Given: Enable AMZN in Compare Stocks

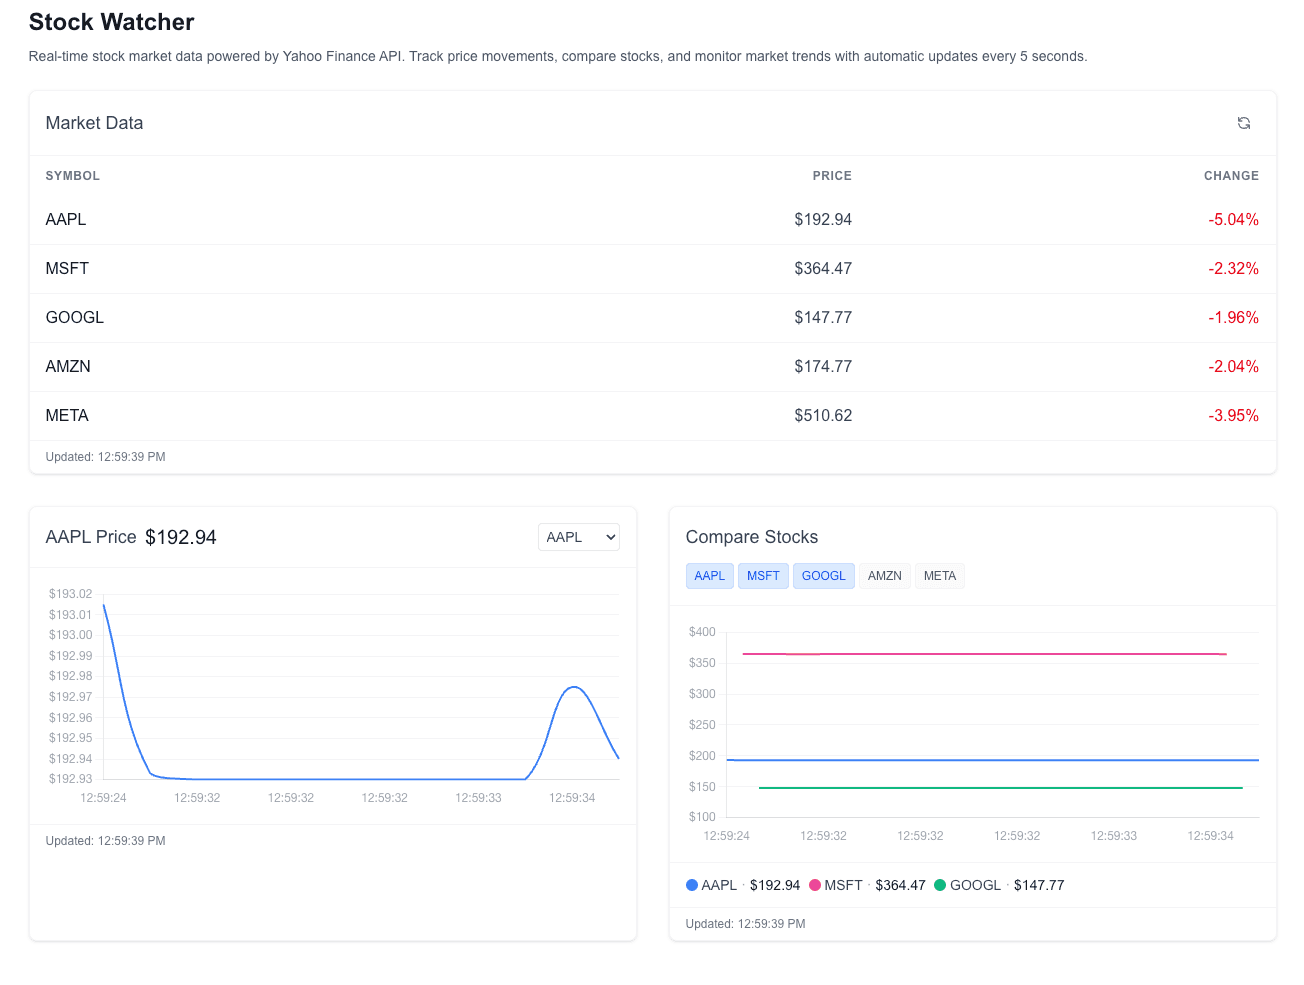Looking at the screenshot, I should (885, 576).
